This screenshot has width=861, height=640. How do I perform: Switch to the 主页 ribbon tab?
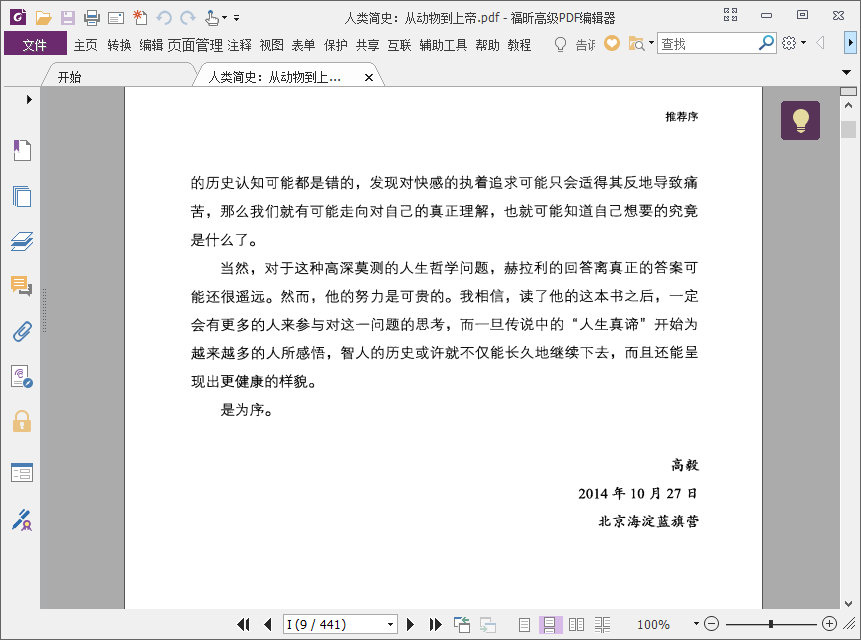86,45
